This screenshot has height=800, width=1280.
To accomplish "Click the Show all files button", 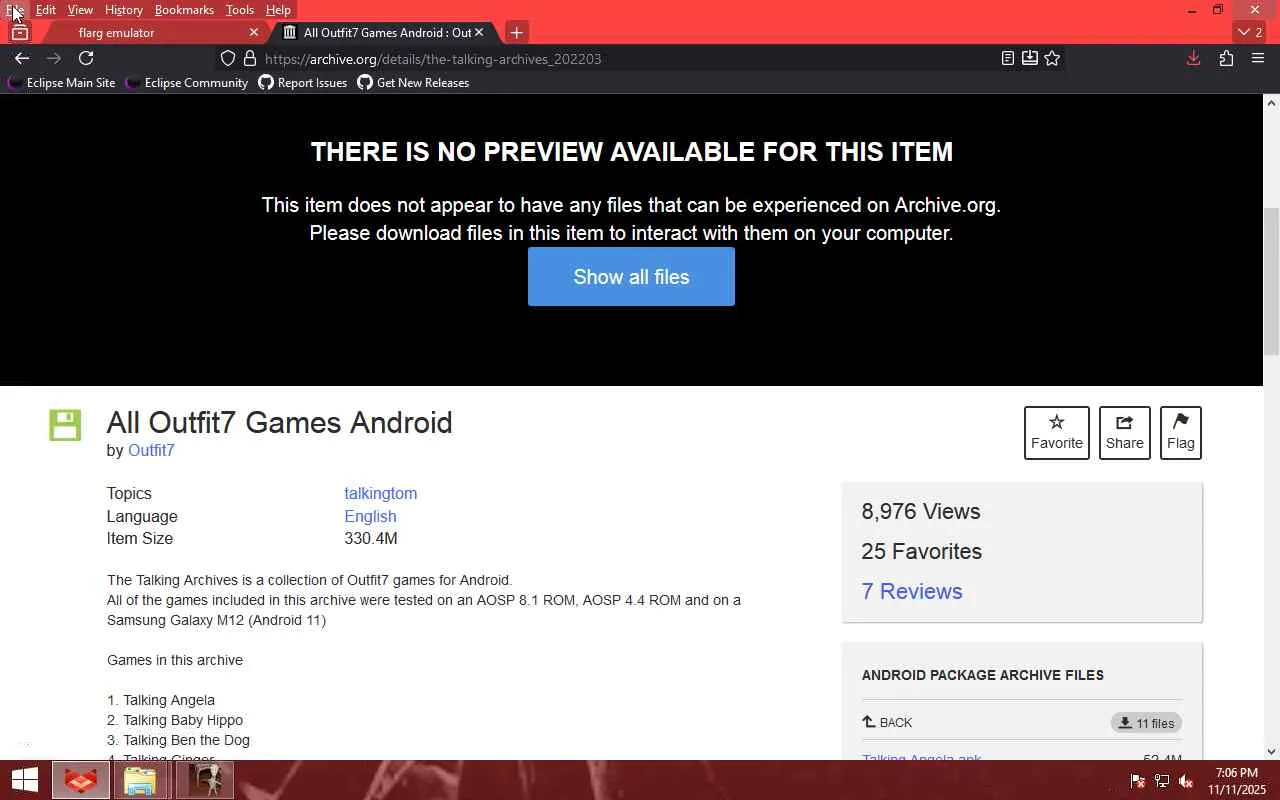I will pos(631,277).
